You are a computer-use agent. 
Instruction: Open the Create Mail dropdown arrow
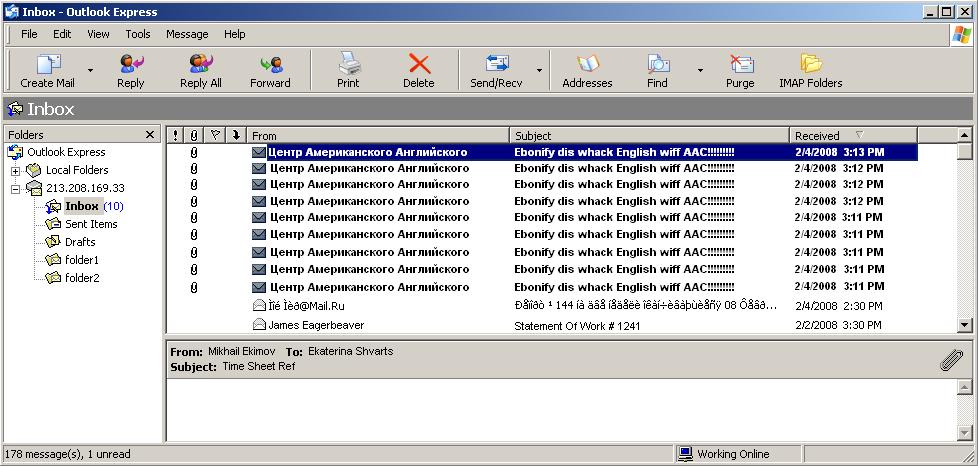(91, 71)
